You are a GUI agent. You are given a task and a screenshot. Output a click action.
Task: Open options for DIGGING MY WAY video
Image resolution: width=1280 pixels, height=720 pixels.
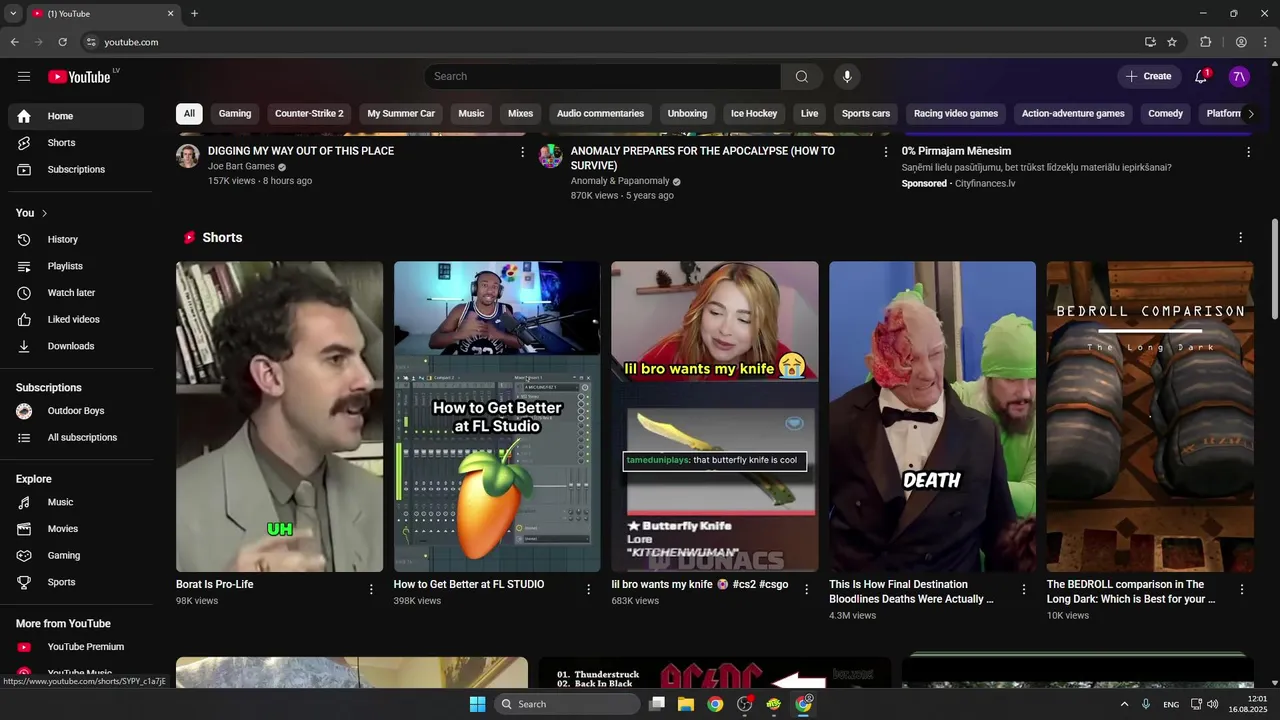[x=522, y=152]
